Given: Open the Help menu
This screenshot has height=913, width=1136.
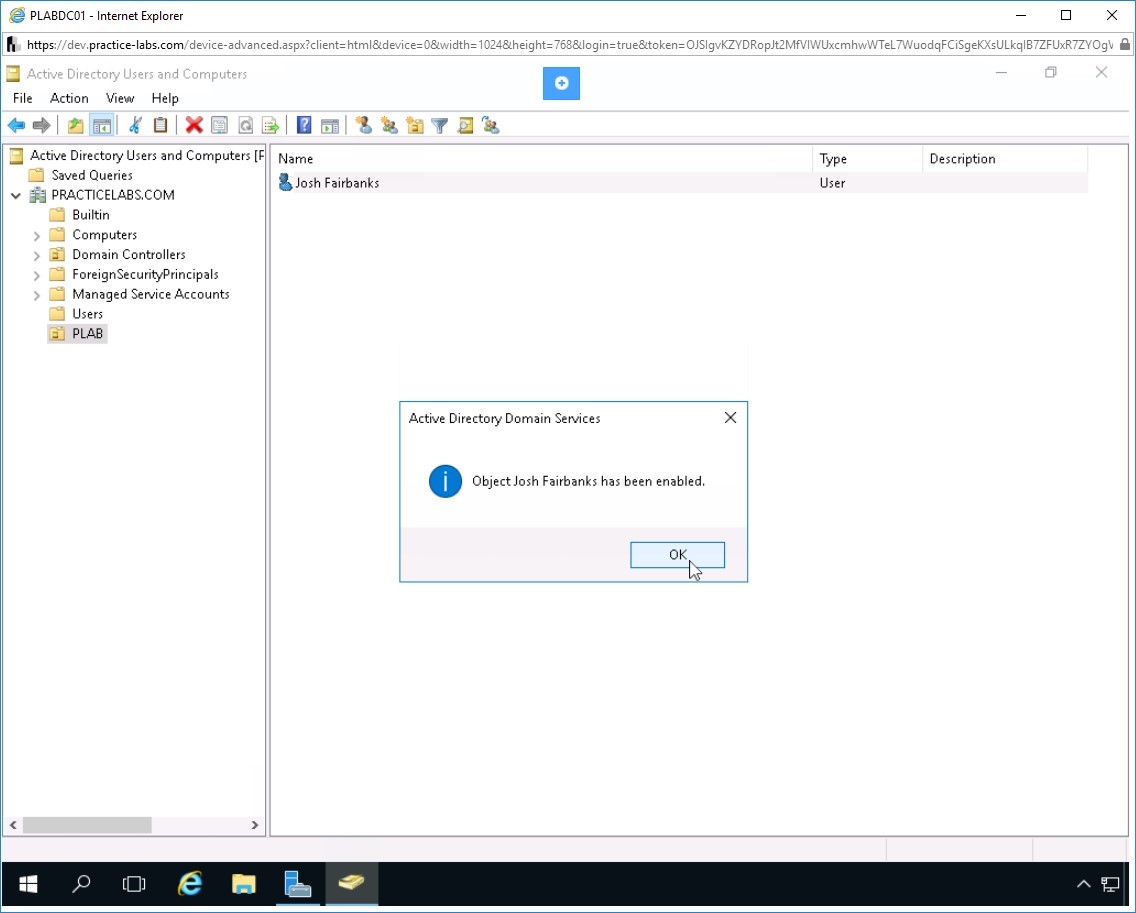Looking at the screenshot, I should click(x=164, y=98).
